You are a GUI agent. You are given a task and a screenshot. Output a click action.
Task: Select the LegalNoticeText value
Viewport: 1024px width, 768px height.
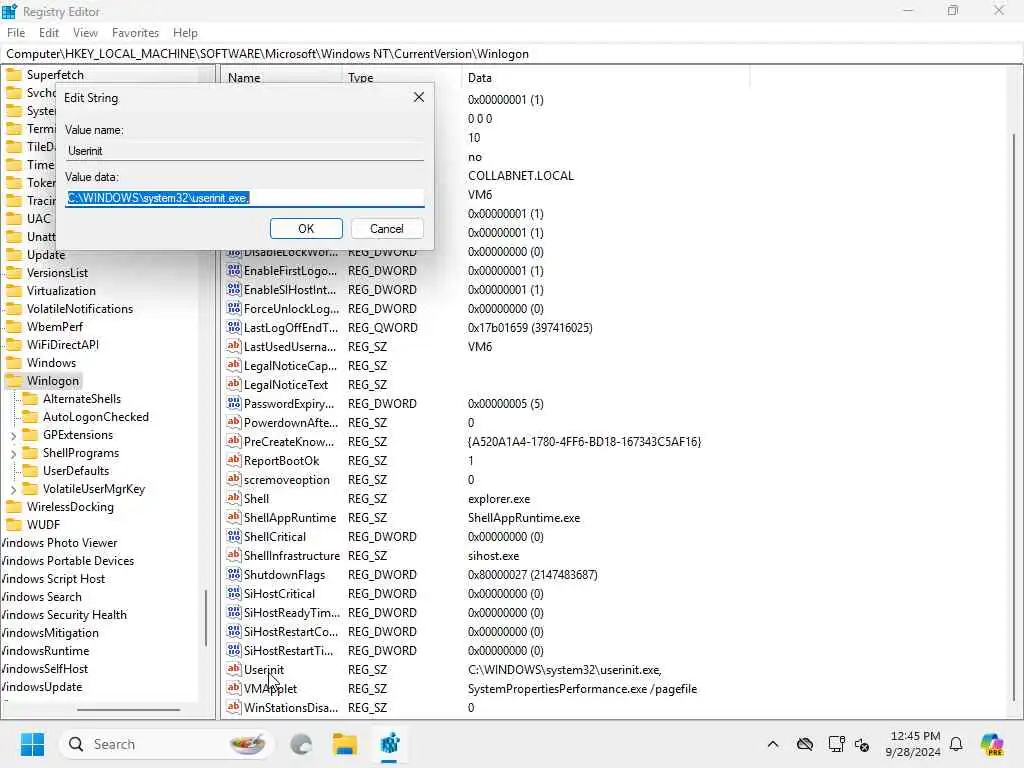285,385
